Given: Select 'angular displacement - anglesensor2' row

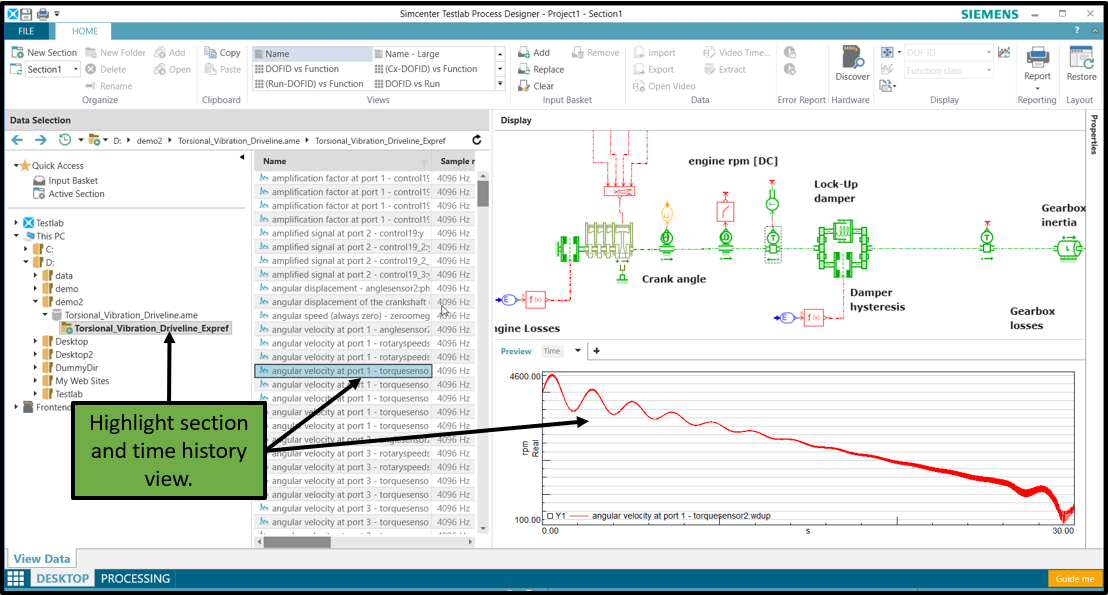Looking at the screenshot, I should pos(343,288).
